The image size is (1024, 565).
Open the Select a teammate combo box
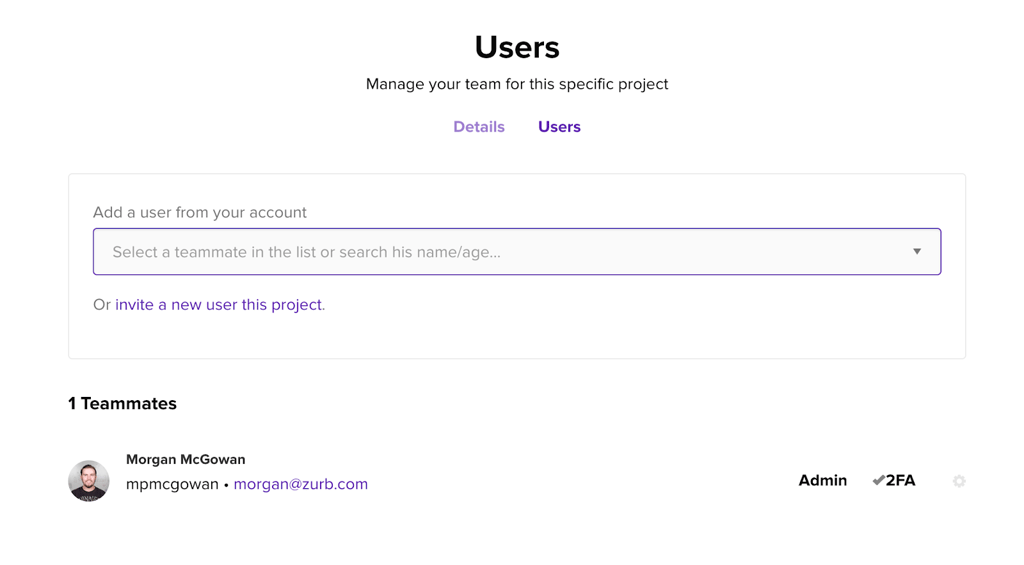(x=517, y=251)
